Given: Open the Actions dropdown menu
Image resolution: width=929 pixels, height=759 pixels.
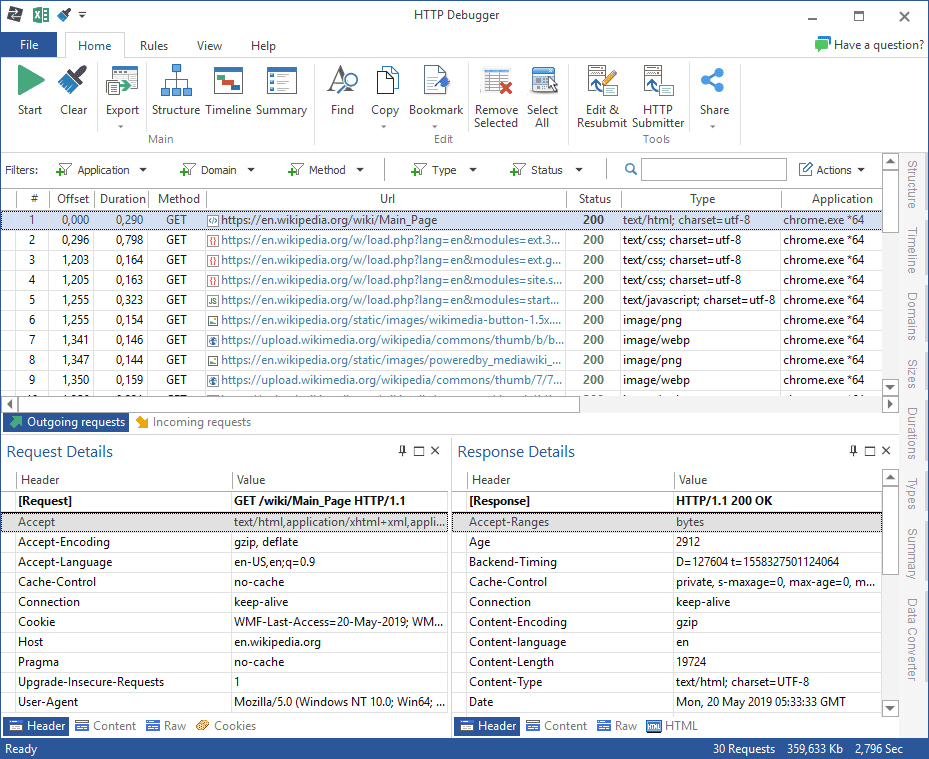Looking at the screenshot, I should coord(833,170).
